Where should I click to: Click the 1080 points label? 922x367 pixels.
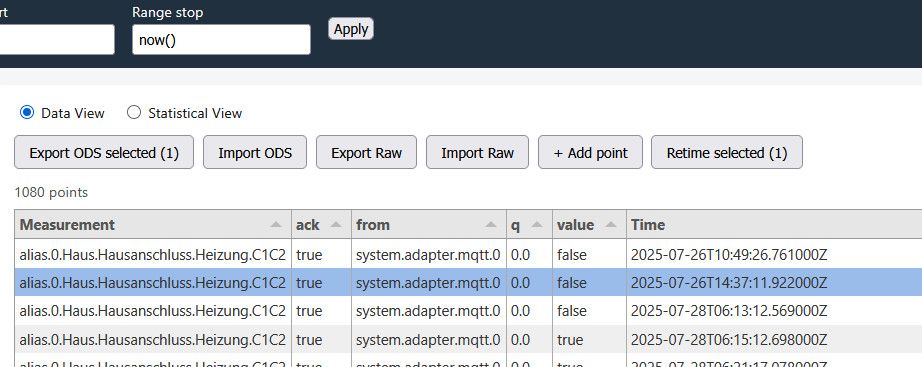[51, 192]
